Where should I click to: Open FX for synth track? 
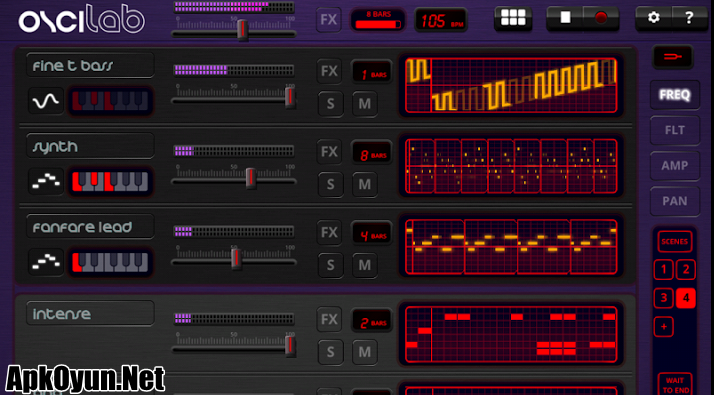click(329, 152)
